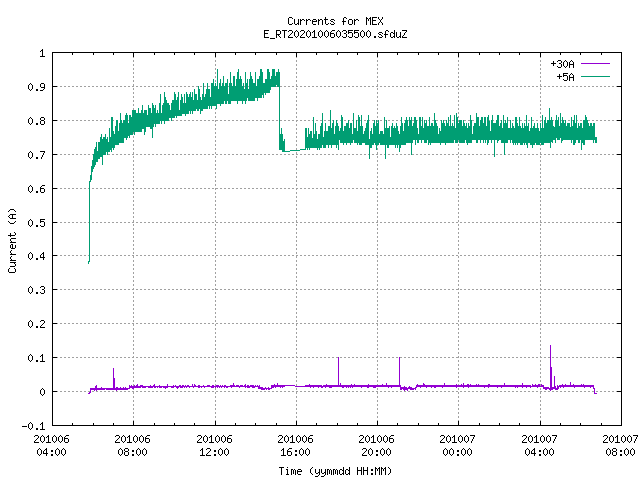Click the y-axis tick value 0.4

click(x=36, y=256)
